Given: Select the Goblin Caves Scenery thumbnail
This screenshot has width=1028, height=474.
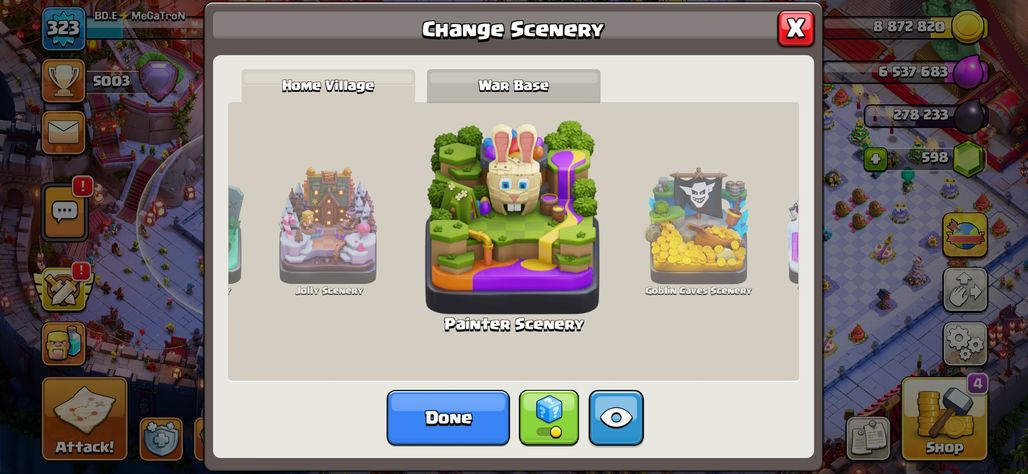Looking at the screenshot, I should coord(698,231).
